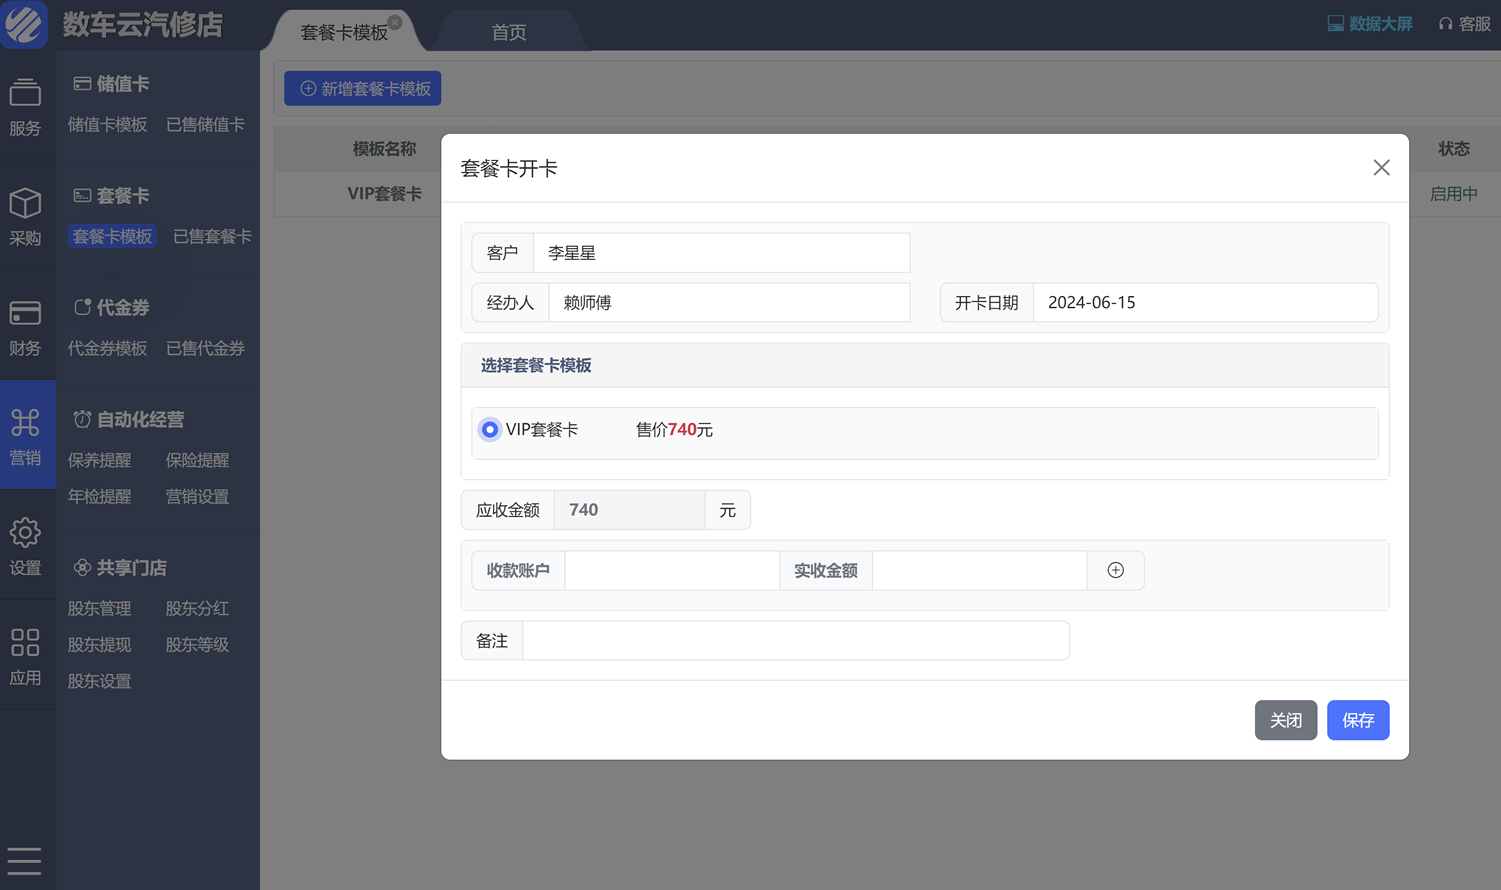Switch to the 首页 tab

tap(509, 32)
